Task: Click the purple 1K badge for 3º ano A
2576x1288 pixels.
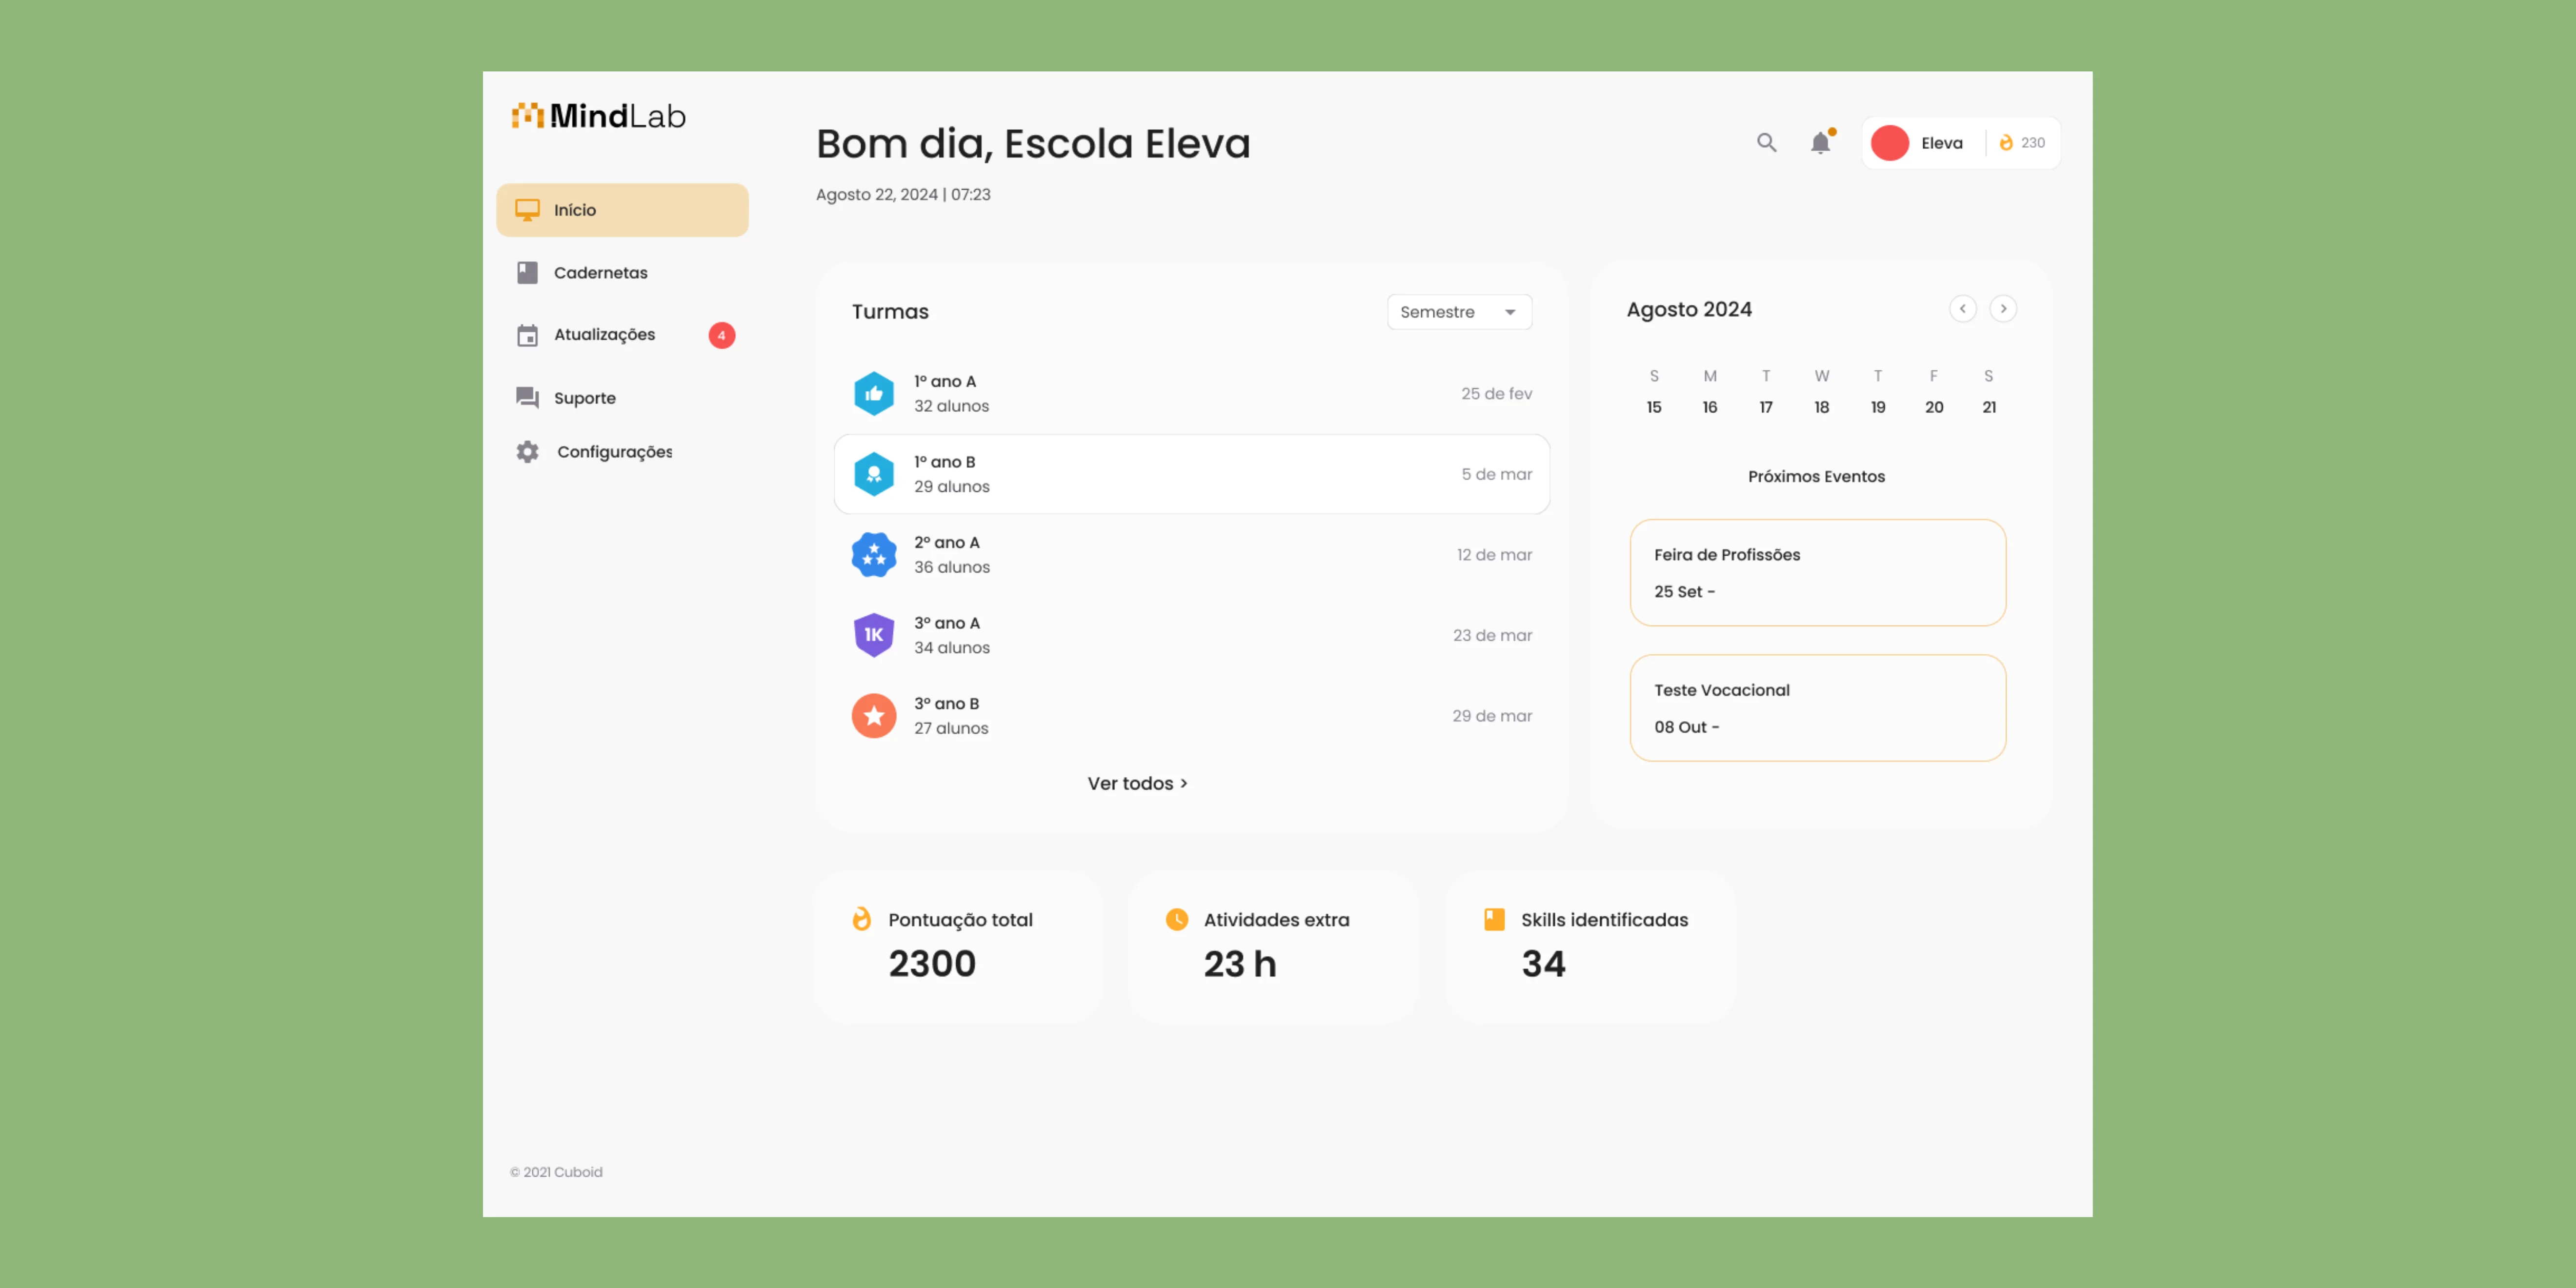Action: point(873,635)
